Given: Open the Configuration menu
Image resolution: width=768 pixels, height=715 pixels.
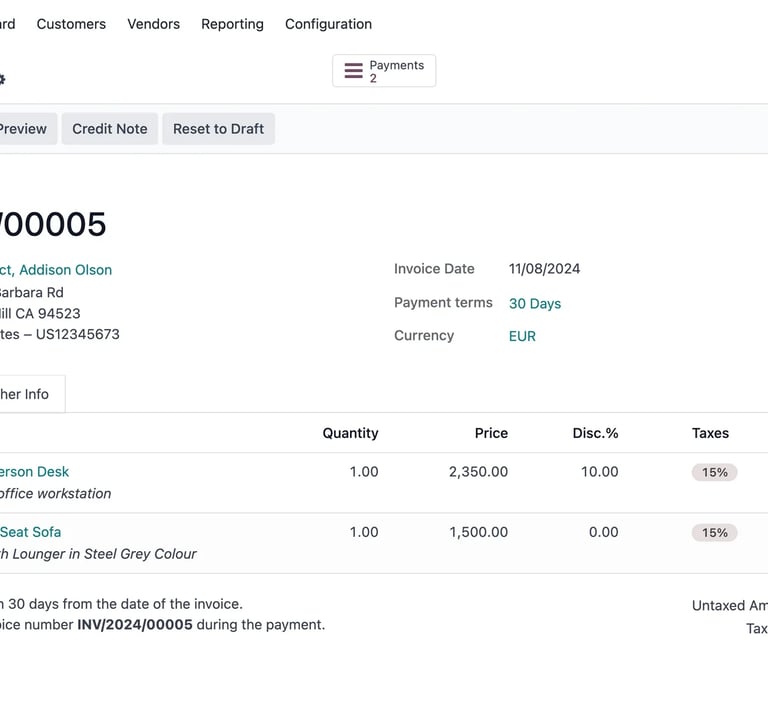Looking at the screenshot, I should [328, 24].
